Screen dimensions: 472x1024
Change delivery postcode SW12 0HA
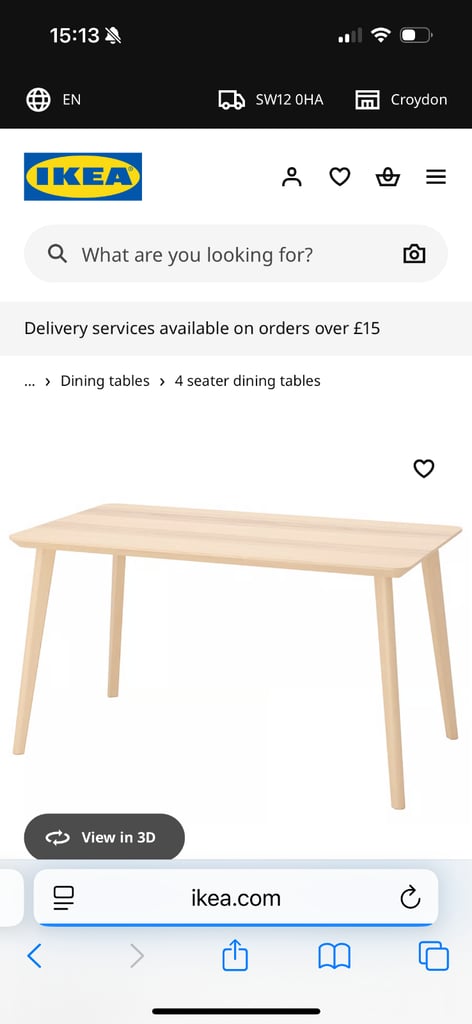point(270,100)
